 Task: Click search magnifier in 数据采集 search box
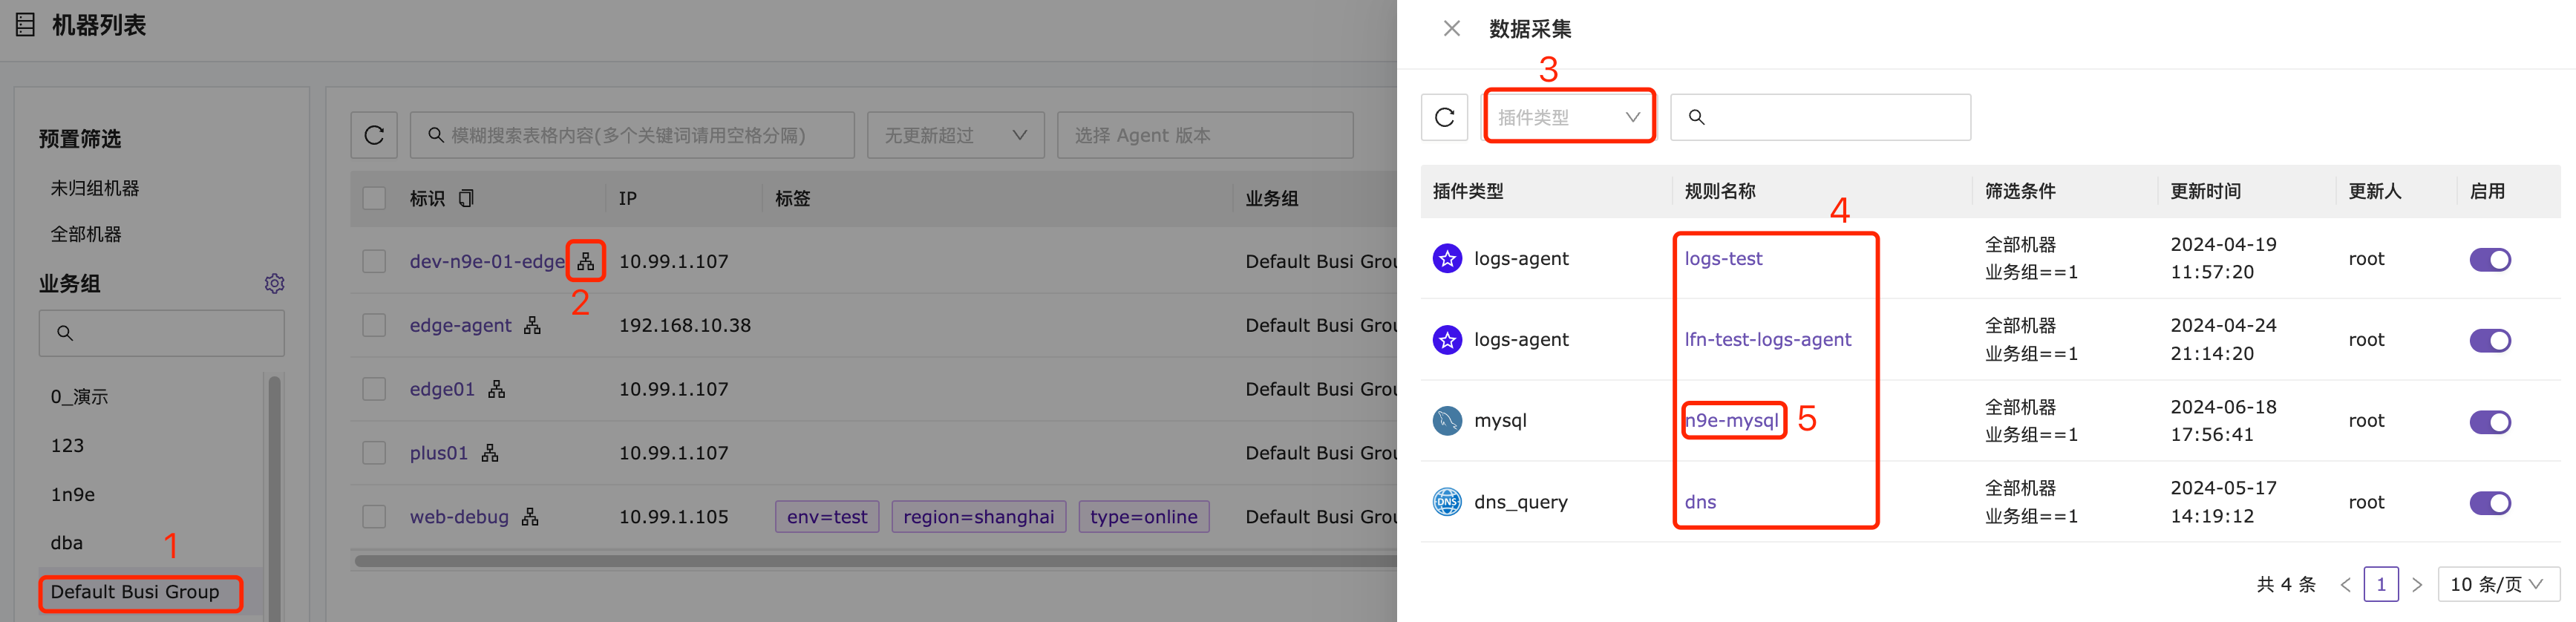click(x=1696, y=117)
